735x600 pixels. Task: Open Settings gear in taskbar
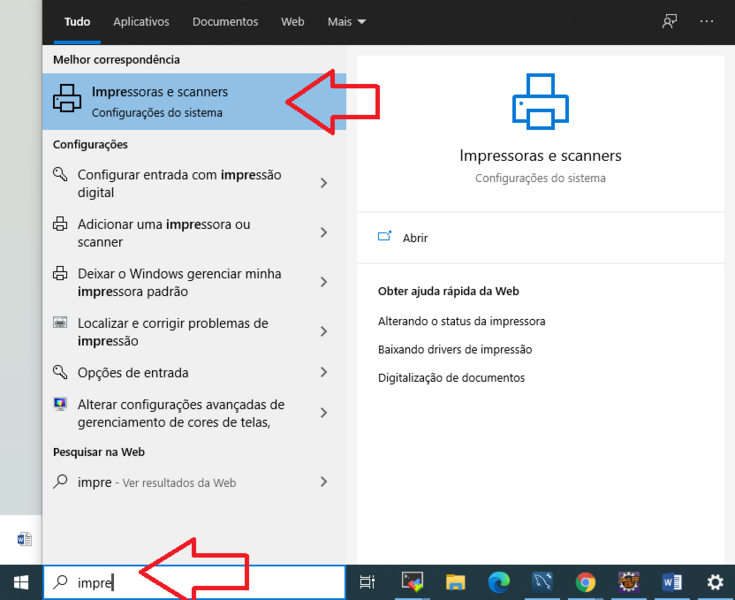click(x=715, y=583)
